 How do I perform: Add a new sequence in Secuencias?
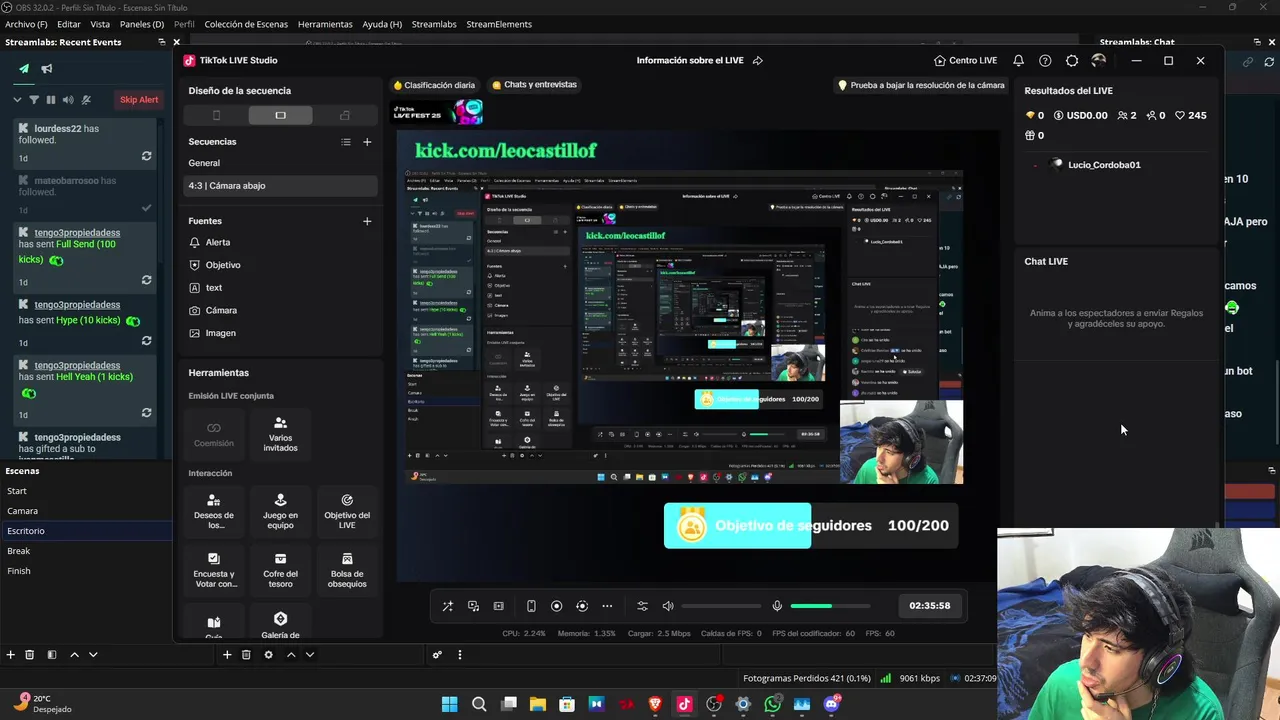pyautogui.click(x=367, y=142)
